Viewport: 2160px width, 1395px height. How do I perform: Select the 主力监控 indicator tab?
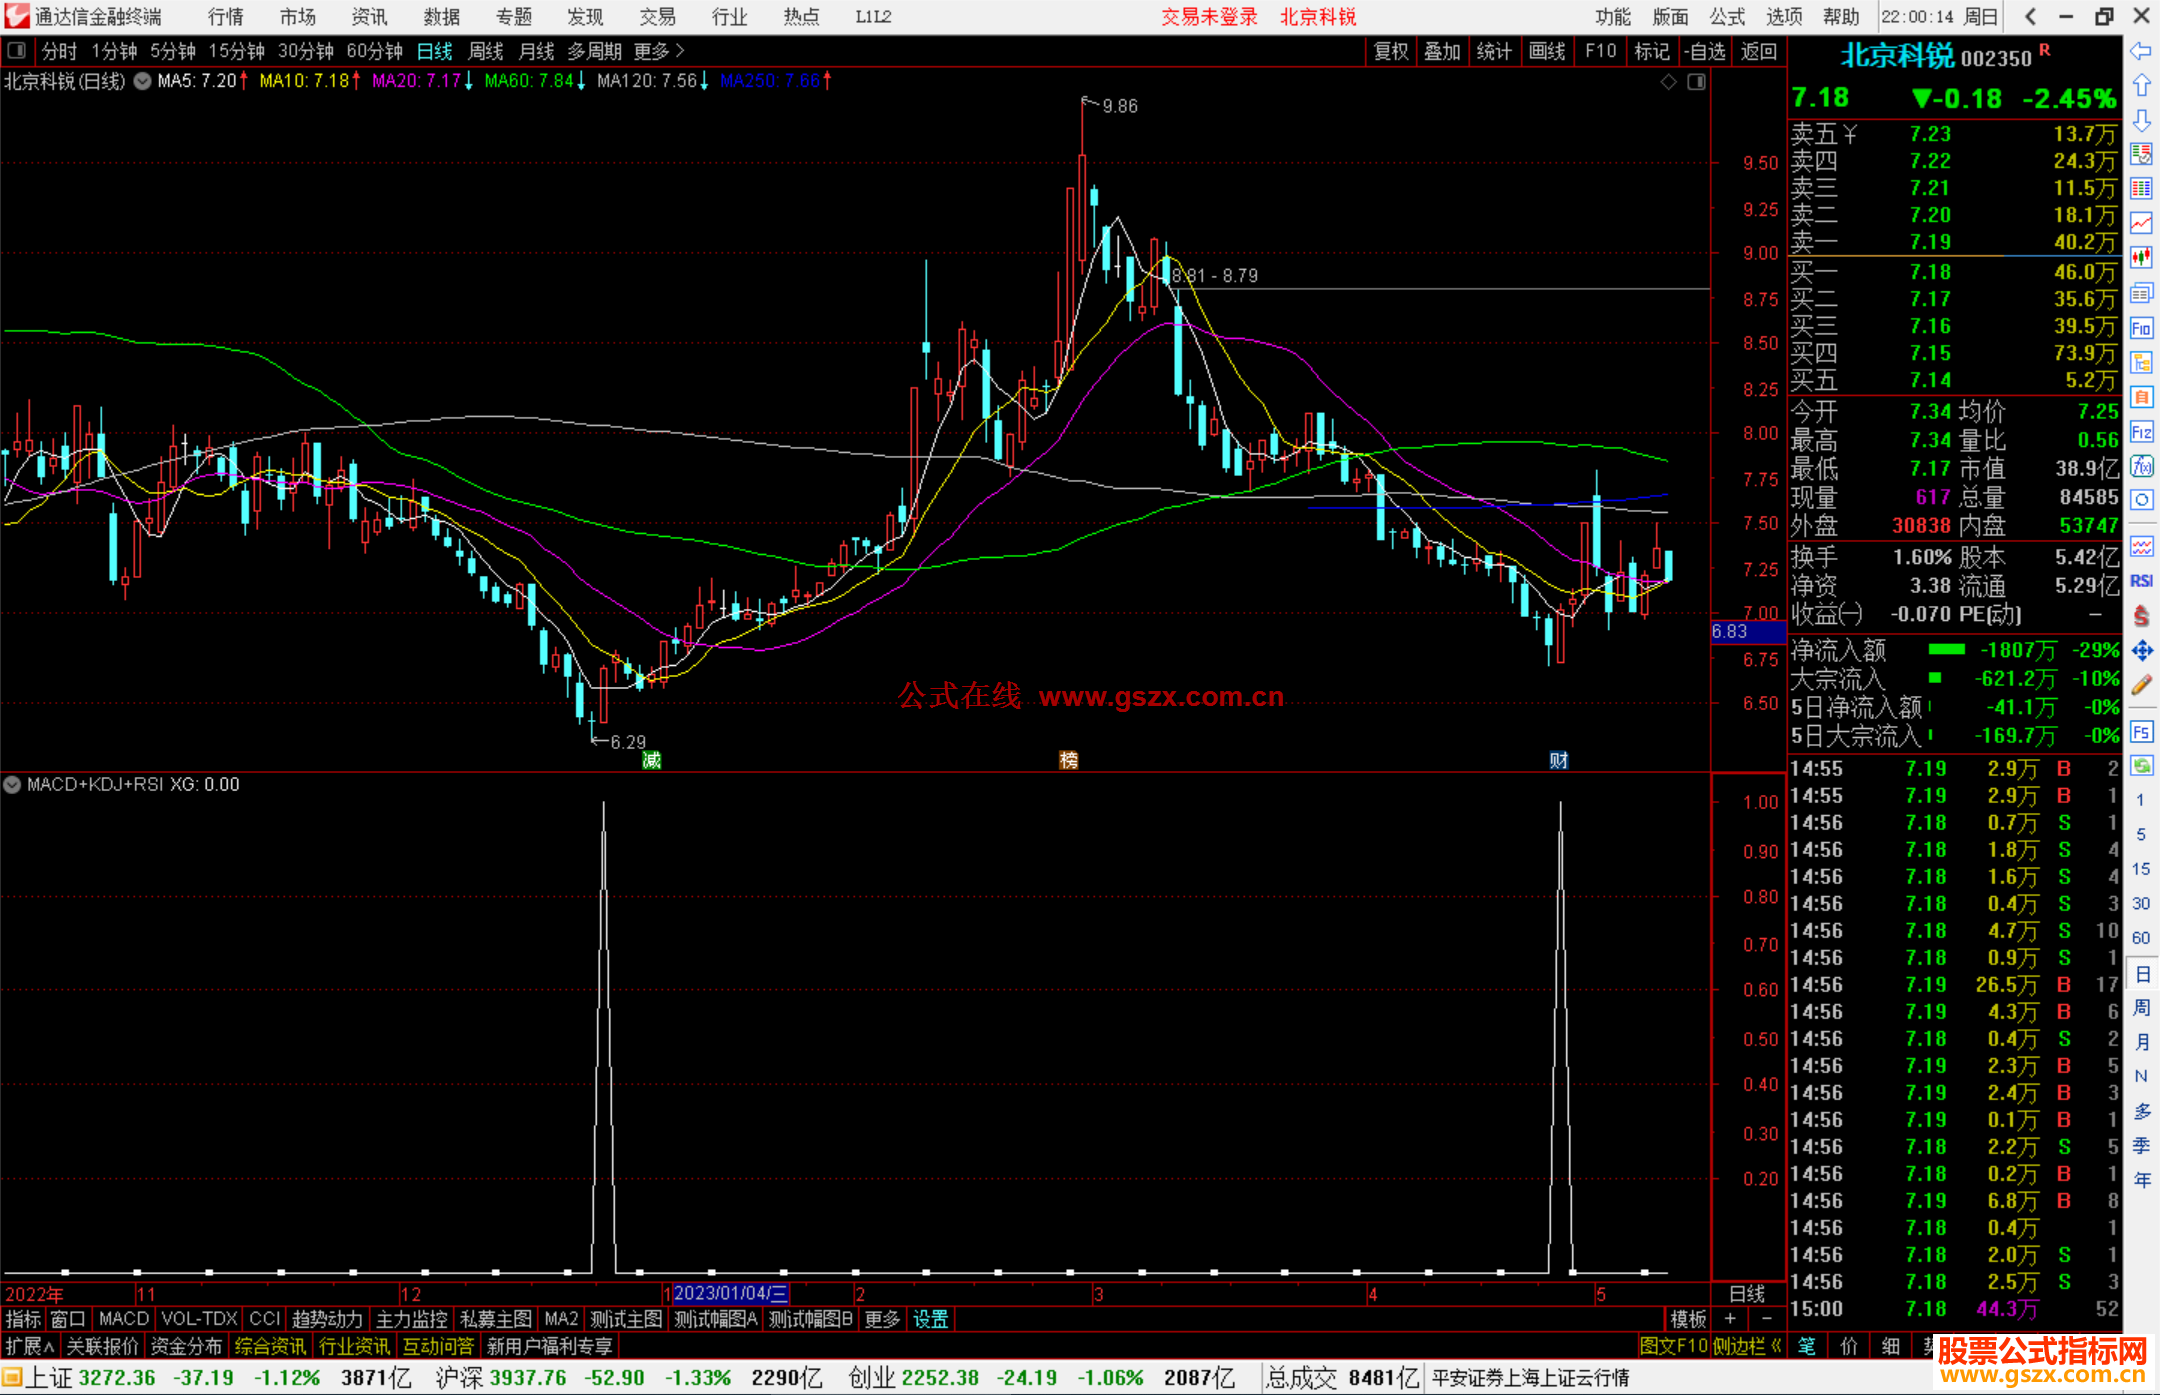[x=411, y=1319]
